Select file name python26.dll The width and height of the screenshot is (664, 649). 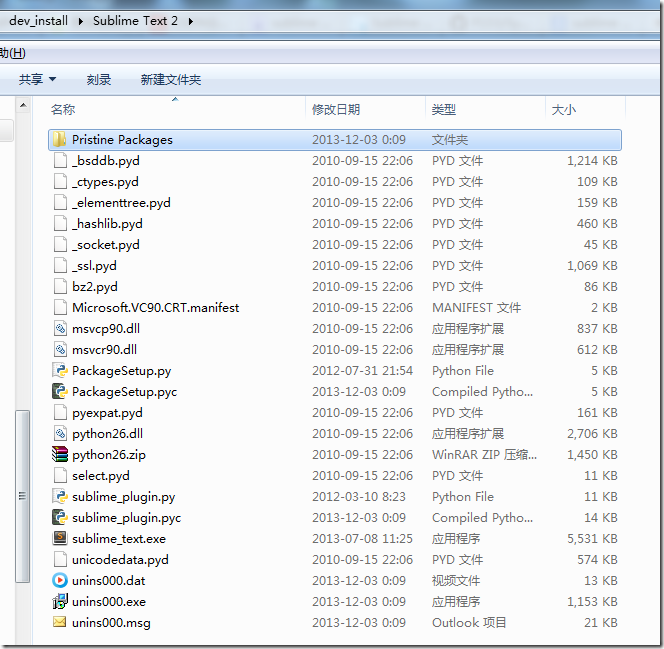coord(107,434)
